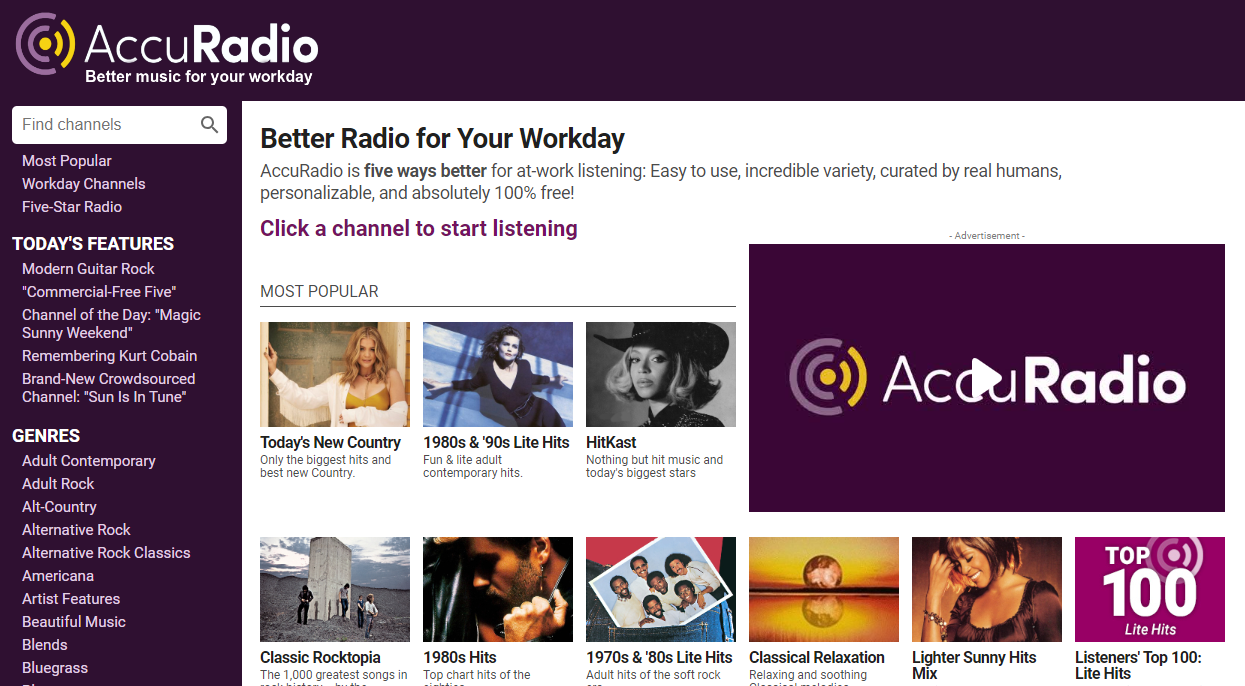
Task: Click Today's New Country channel thumbnail
Action: click(x=335, y=375)
